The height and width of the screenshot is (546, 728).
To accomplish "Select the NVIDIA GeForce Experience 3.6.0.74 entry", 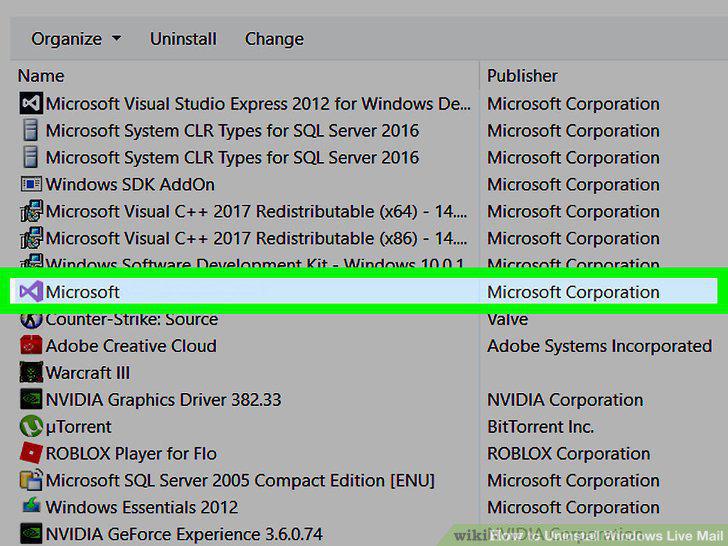I will click(x=184, y=534).
